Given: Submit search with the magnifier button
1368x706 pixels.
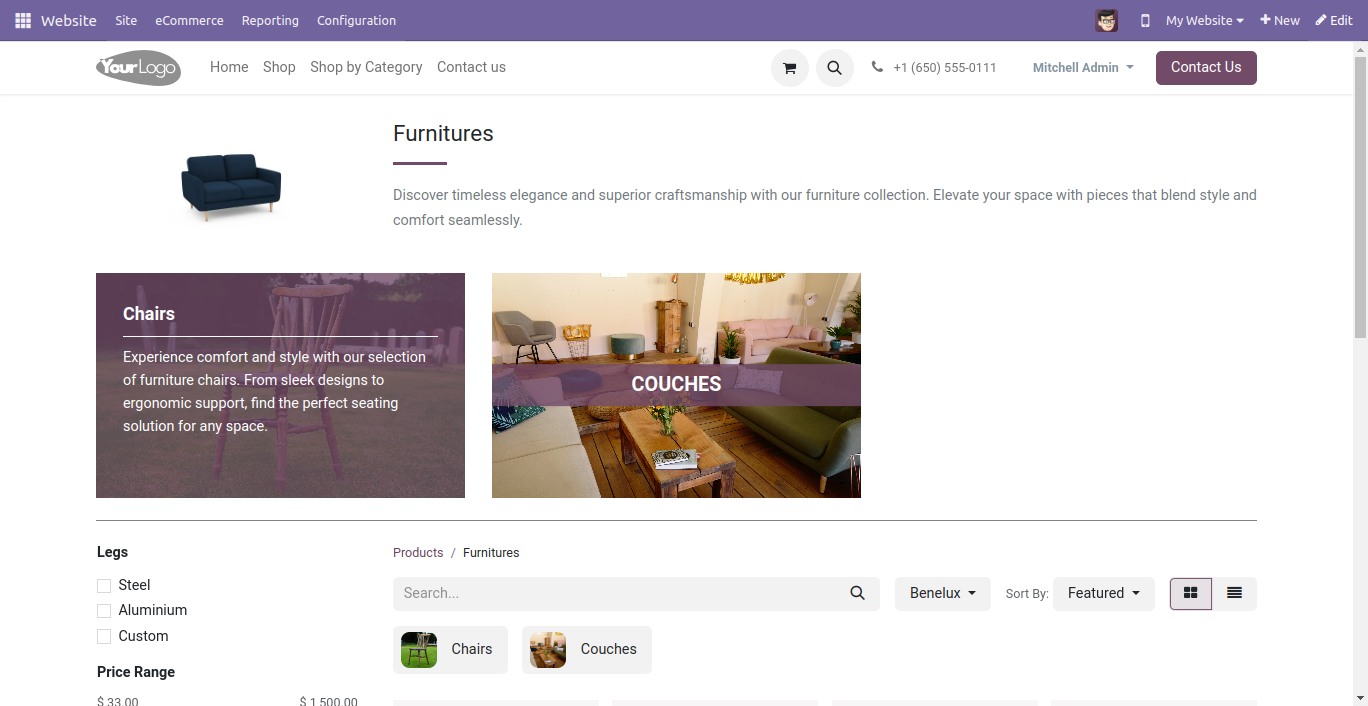Looking at the screenshot, I should click(x=857, y=593).
